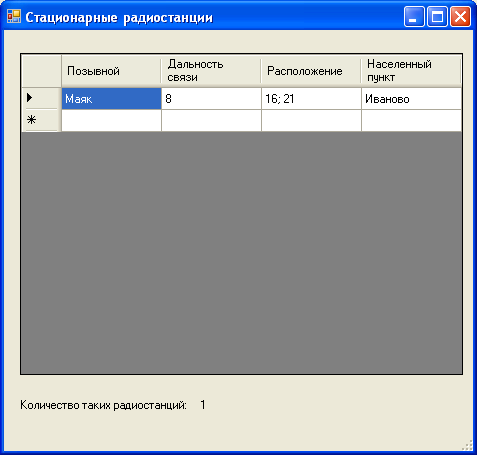Close the Стационарные радиостанции window
The height and width of the screenshot is (455, 477).
pyautogui.click(x=460, y=16)
